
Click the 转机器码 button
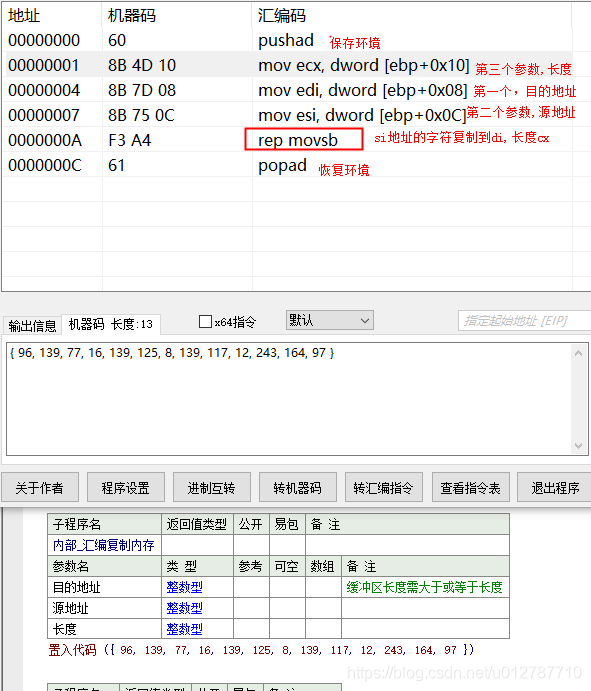297,487
